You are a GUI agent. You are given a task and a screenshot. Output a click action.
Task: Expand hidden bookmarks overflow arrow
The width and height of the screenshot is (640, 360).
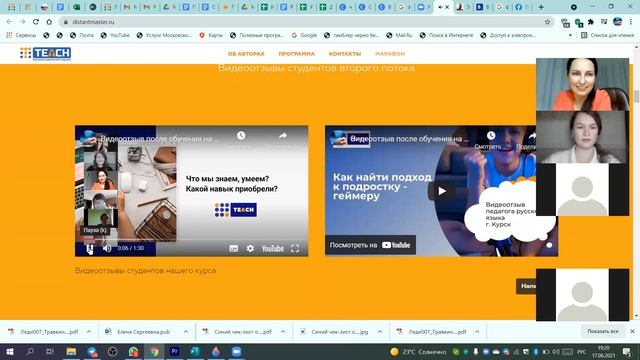[570, 36]
